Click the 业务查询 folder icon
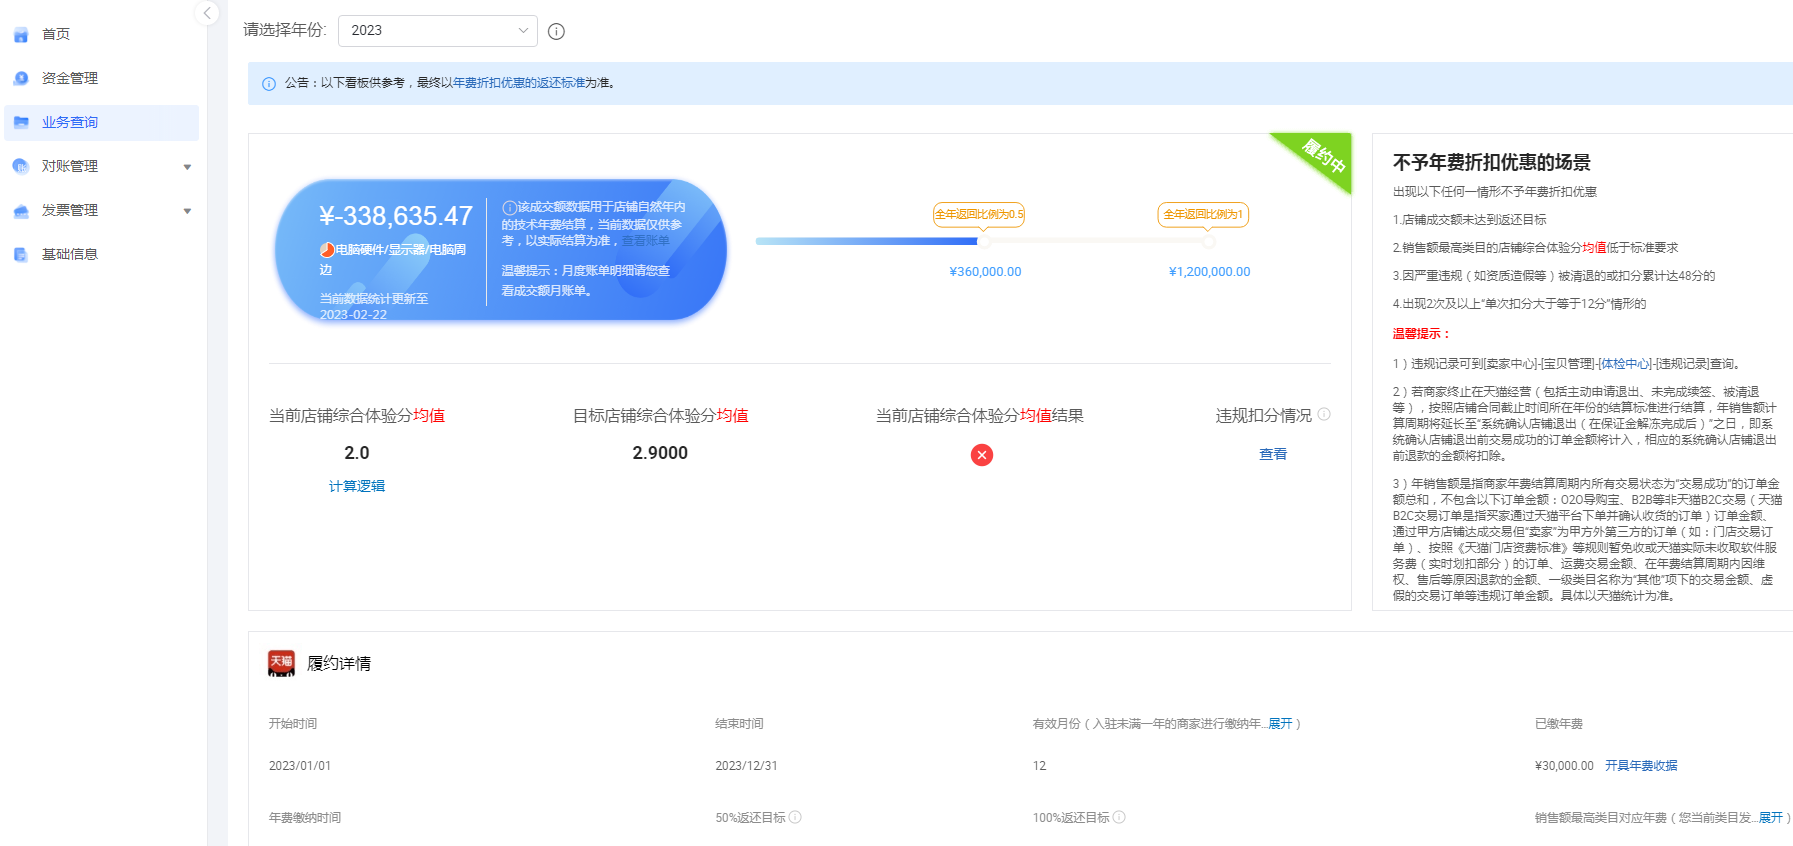Image resolution: width=1793 pixels, height=846 pixels. pos(21,122)
